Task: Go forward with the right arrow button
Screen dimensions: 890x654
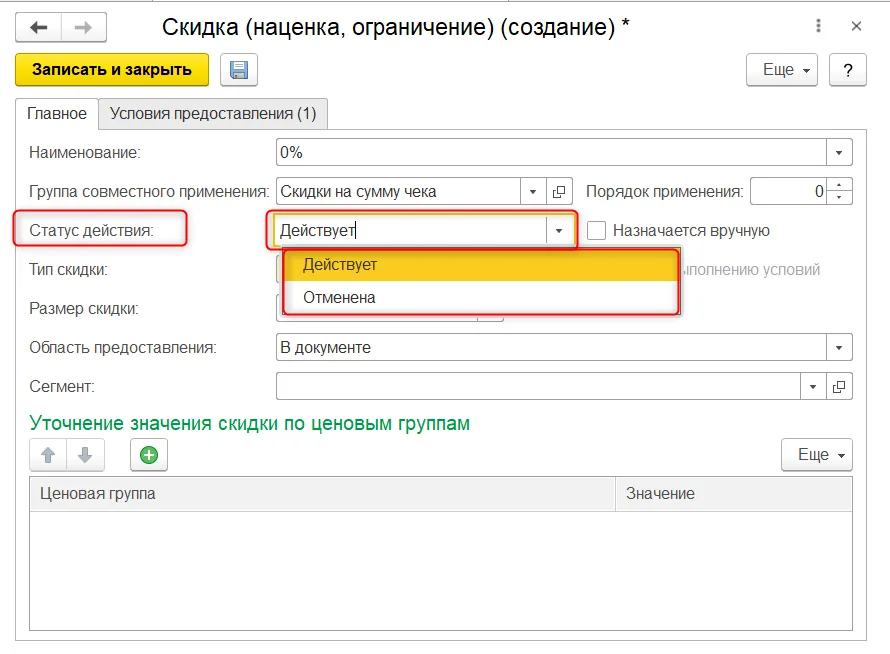Action: 83,27
